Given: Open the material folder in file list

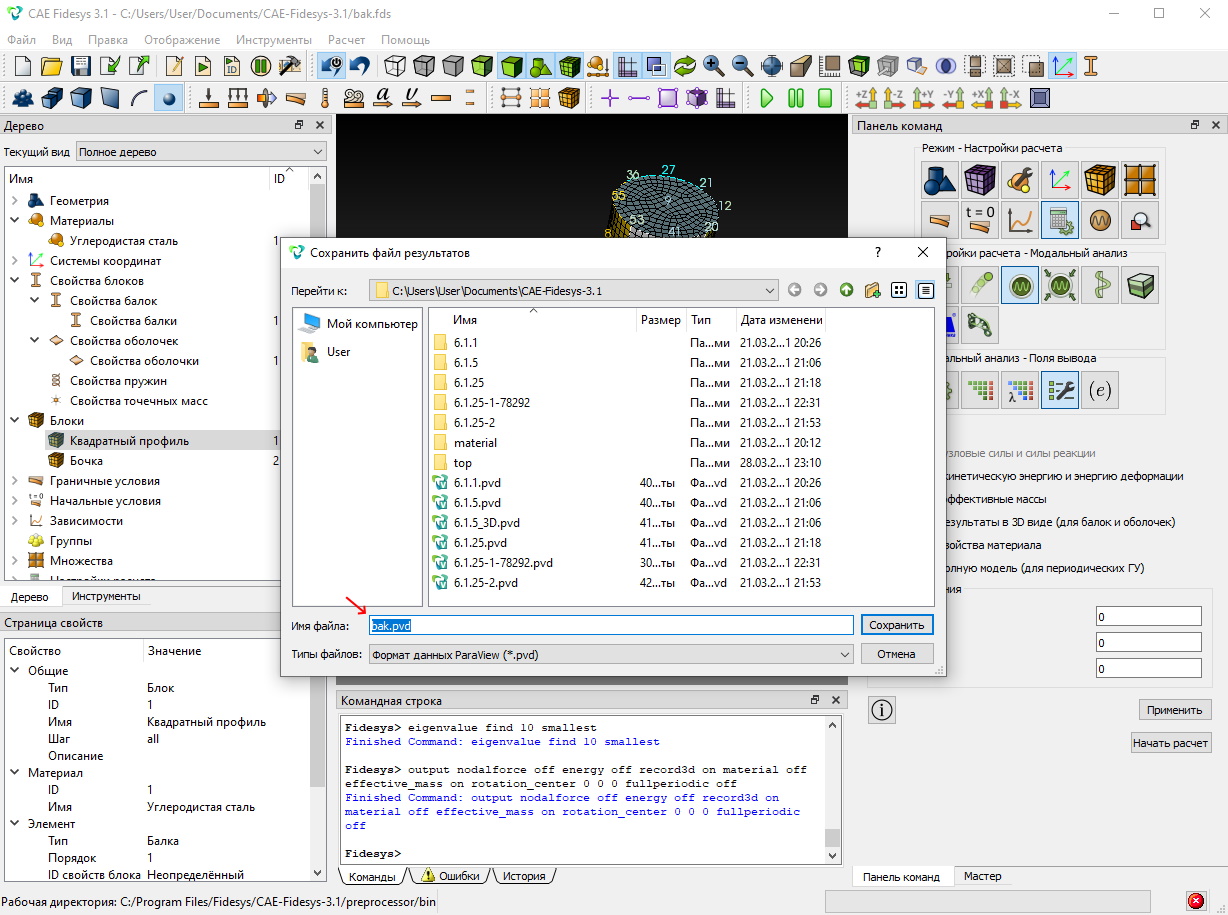Looking at the screenshot, I should [475, 443].
